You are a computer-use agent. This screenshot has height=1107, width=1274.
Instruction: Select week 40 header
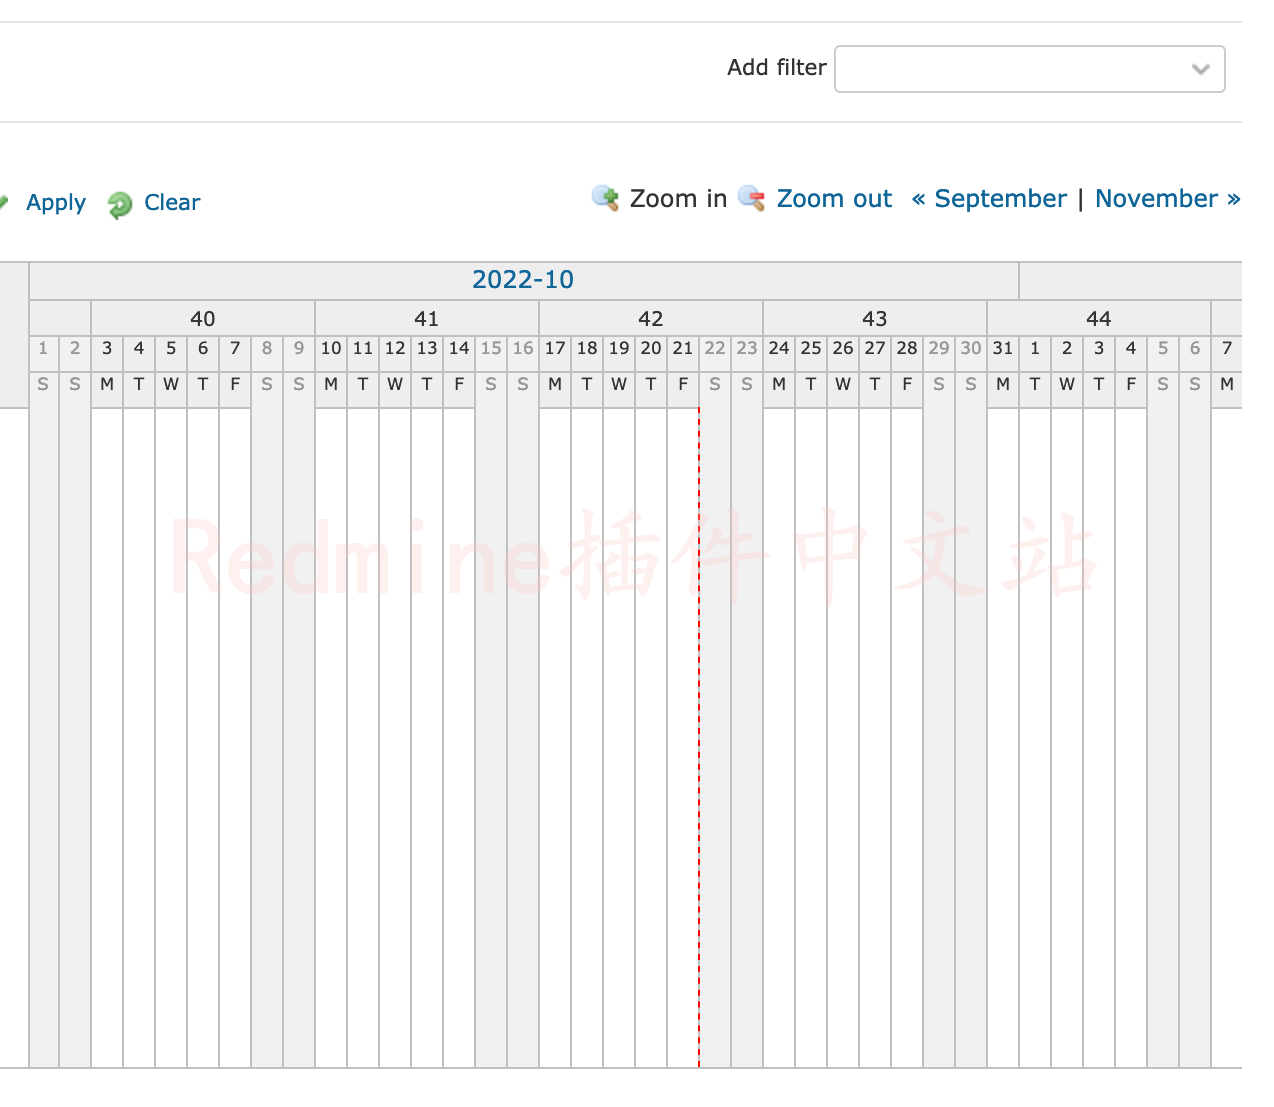click(203, 318)
